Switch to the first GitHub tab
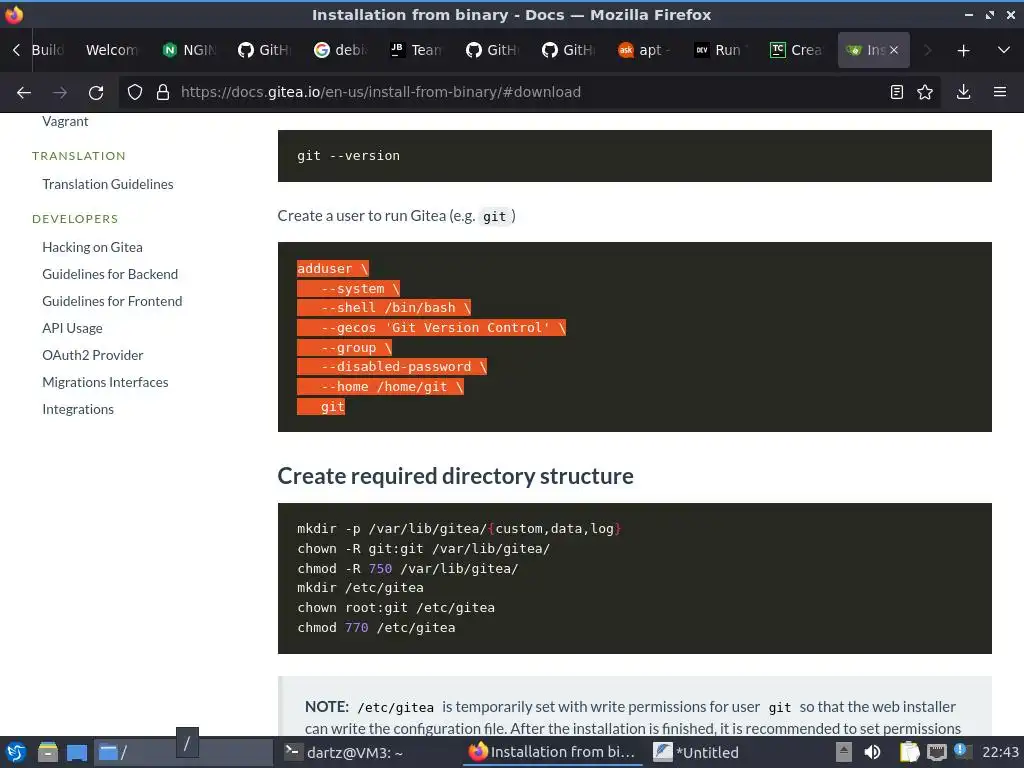 [x=265, y=50]
